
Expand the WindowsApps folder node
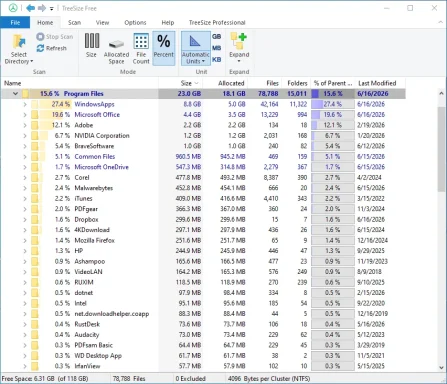25,104
